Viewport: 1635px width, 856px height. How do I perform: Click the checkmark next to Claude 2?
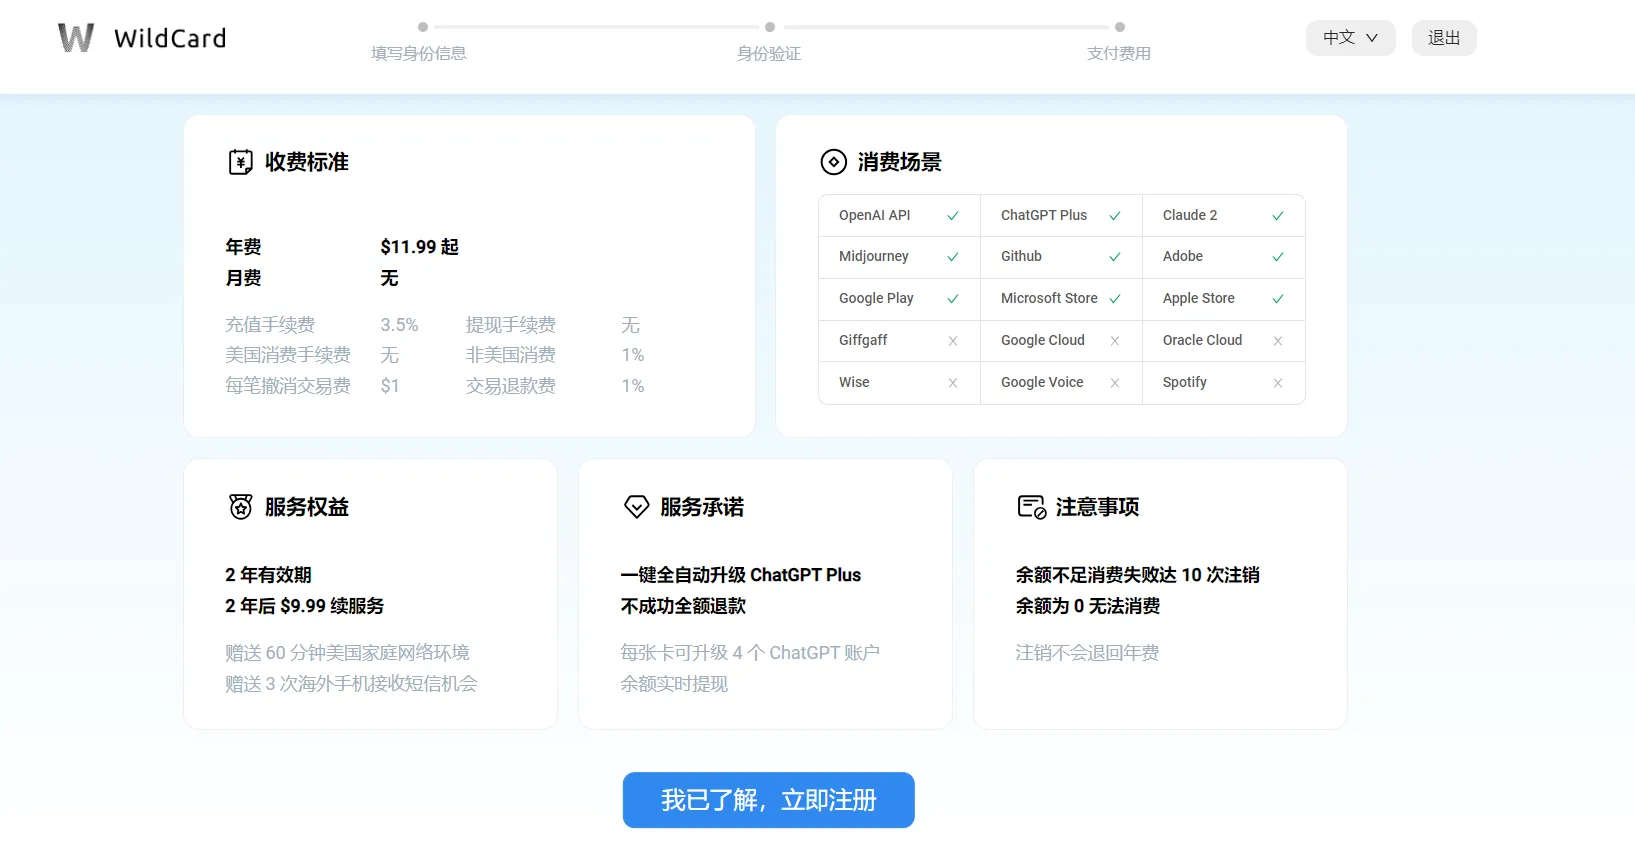pos(1277,216)
